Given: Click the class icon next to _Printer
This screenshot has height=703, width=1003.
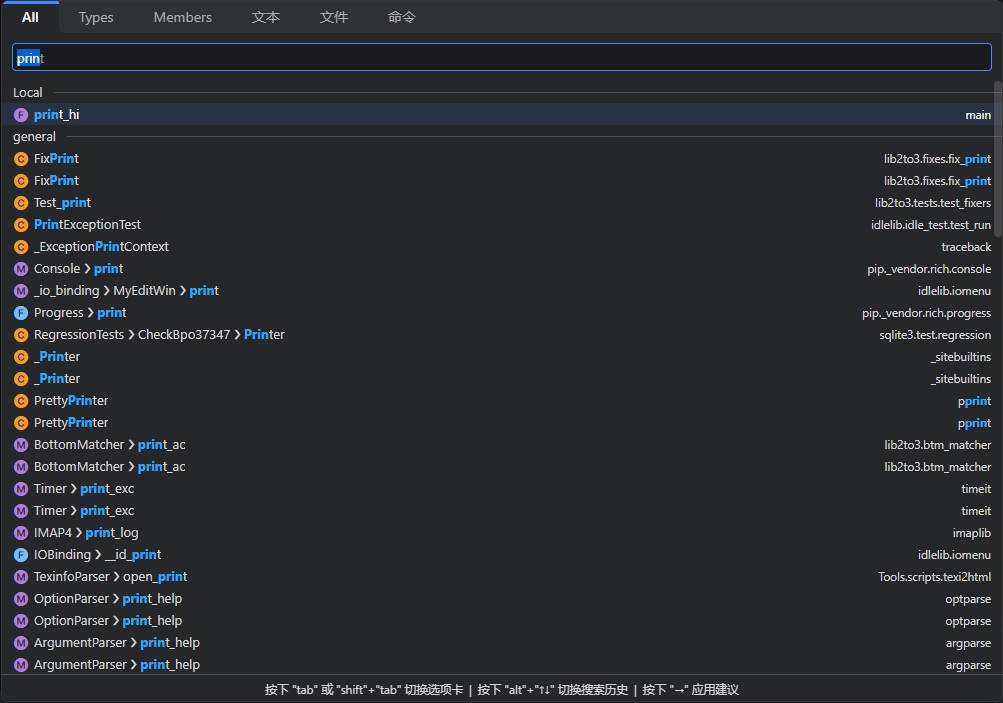Looking at the screenshot, I should [20, 357].
